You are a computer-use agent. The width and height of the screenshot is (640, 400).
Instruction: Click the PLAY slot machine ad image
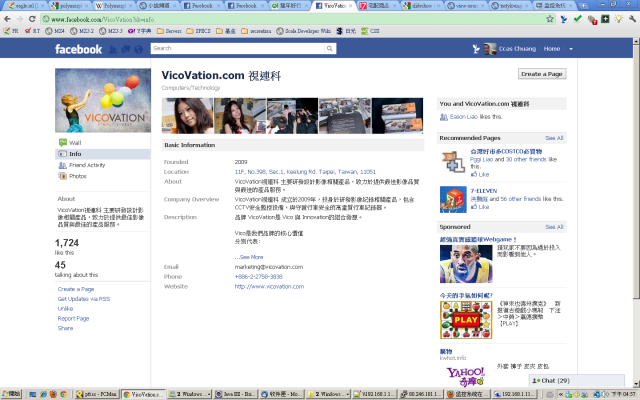coord(466,320)
